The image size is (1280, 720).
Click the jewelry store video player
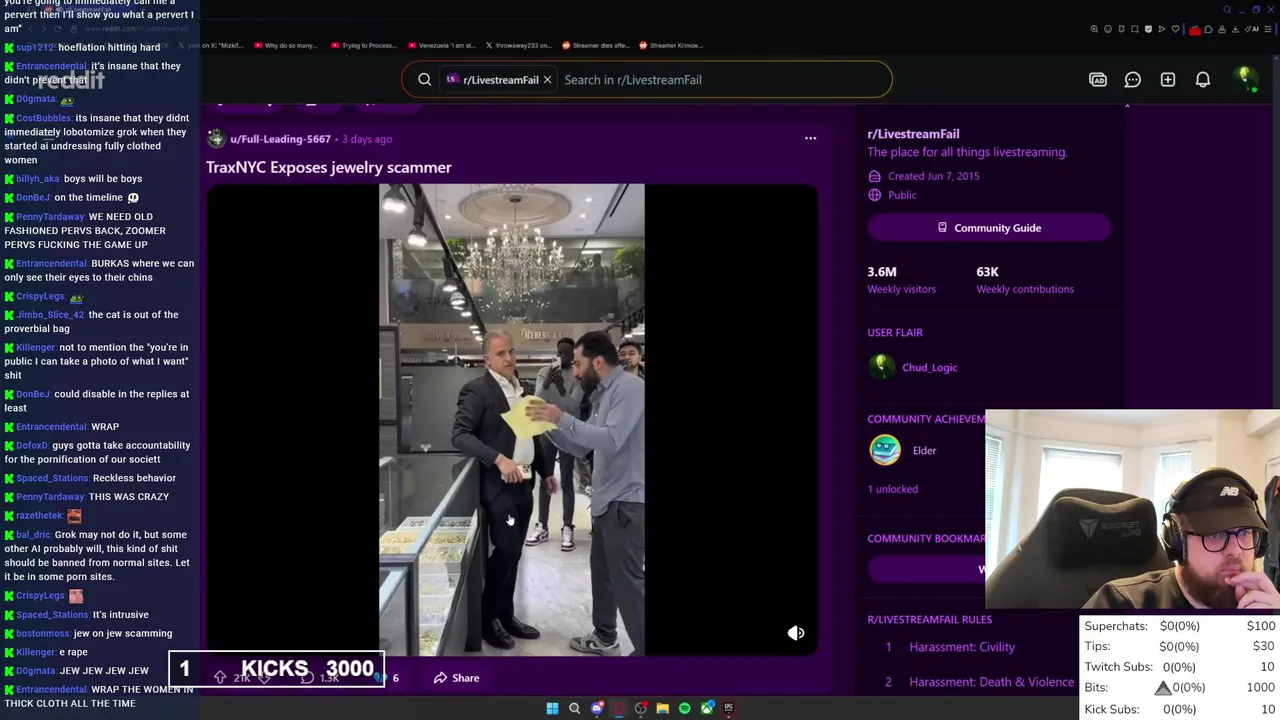coord(512,420)
